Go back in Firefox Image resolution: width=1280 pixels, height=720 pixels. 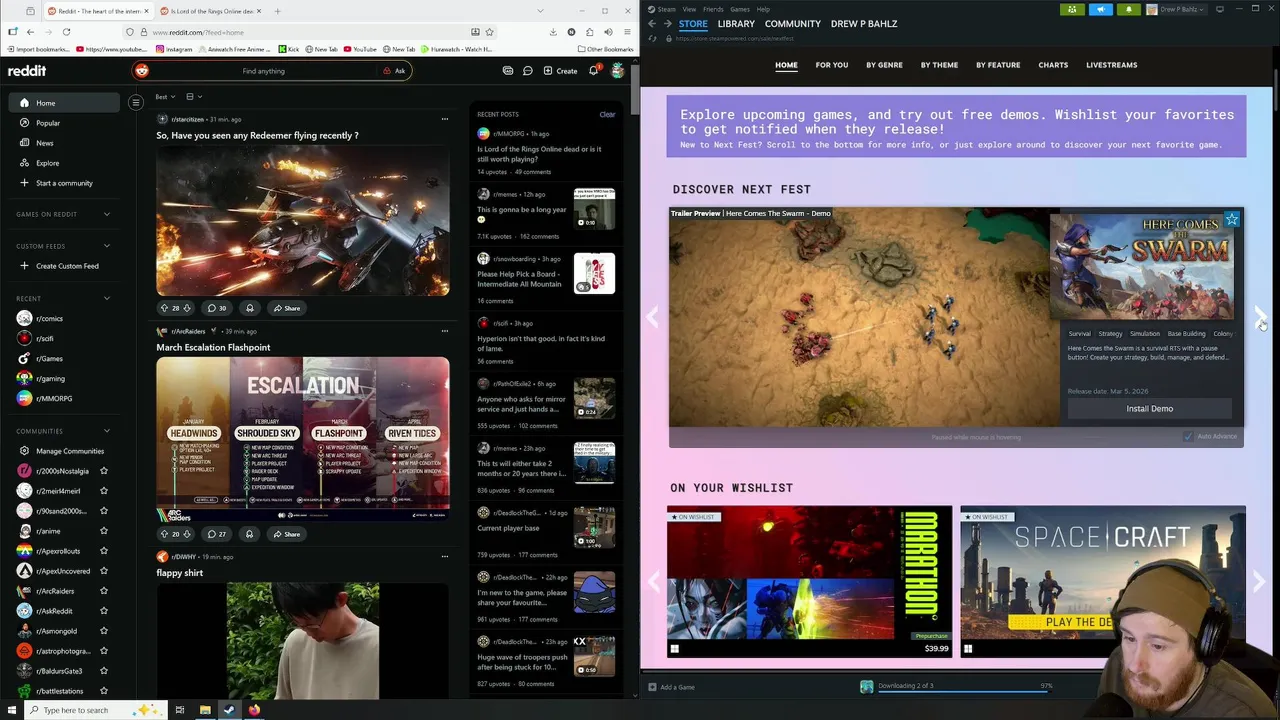(30, 32)
